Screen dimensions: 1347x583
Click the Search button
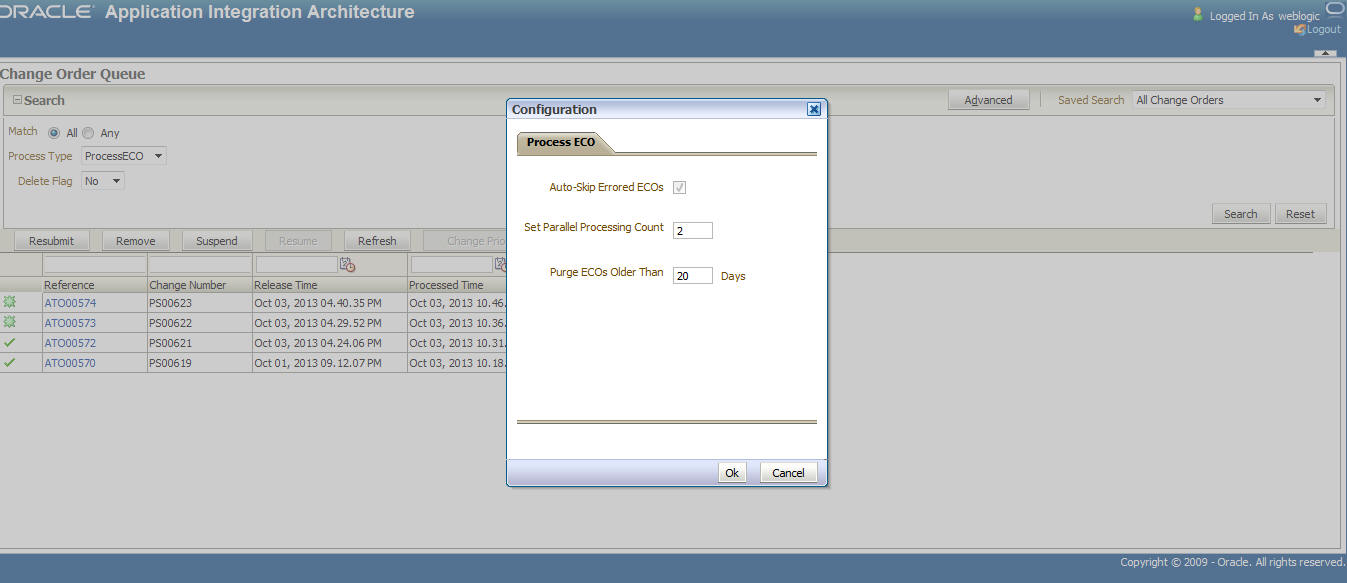coord(1241,214)
